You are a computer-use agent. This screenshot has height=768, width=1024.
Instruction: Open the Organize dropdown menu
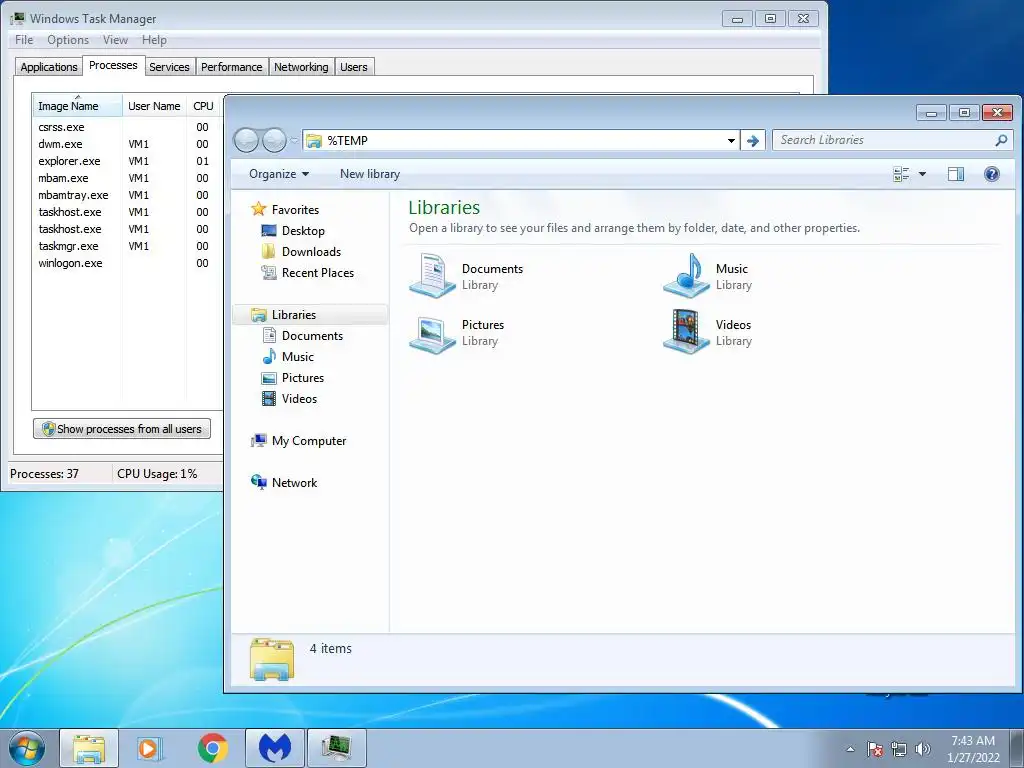(279, 174)
